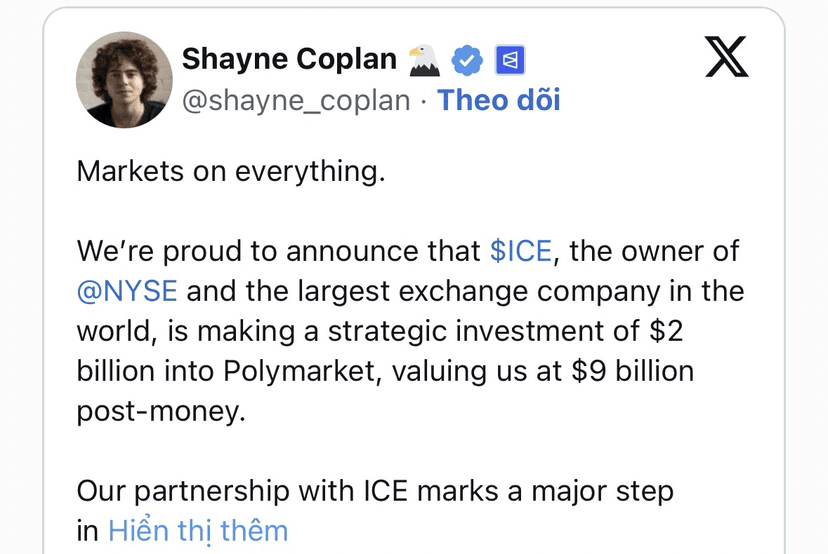Click the "post-money." line of text
This screenshot has width=828, height=554.
(x=161, y=411)
